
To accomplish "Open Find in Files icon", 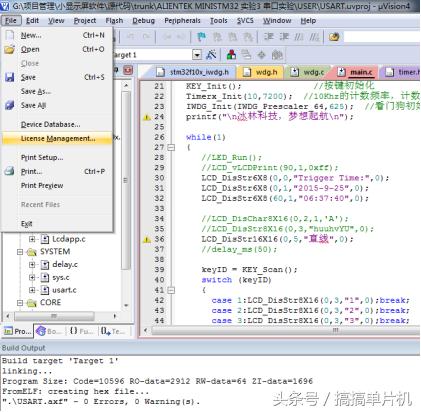I will [x=334, y=37].
